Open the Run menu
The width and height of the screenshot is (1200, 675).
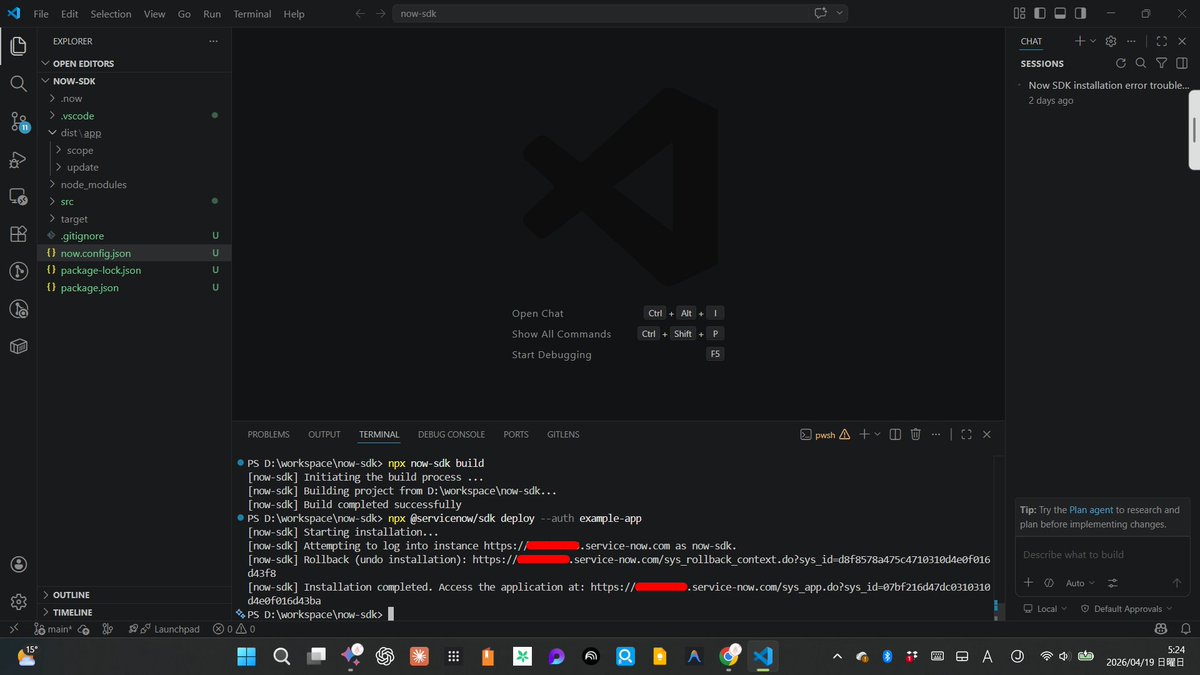212,14
